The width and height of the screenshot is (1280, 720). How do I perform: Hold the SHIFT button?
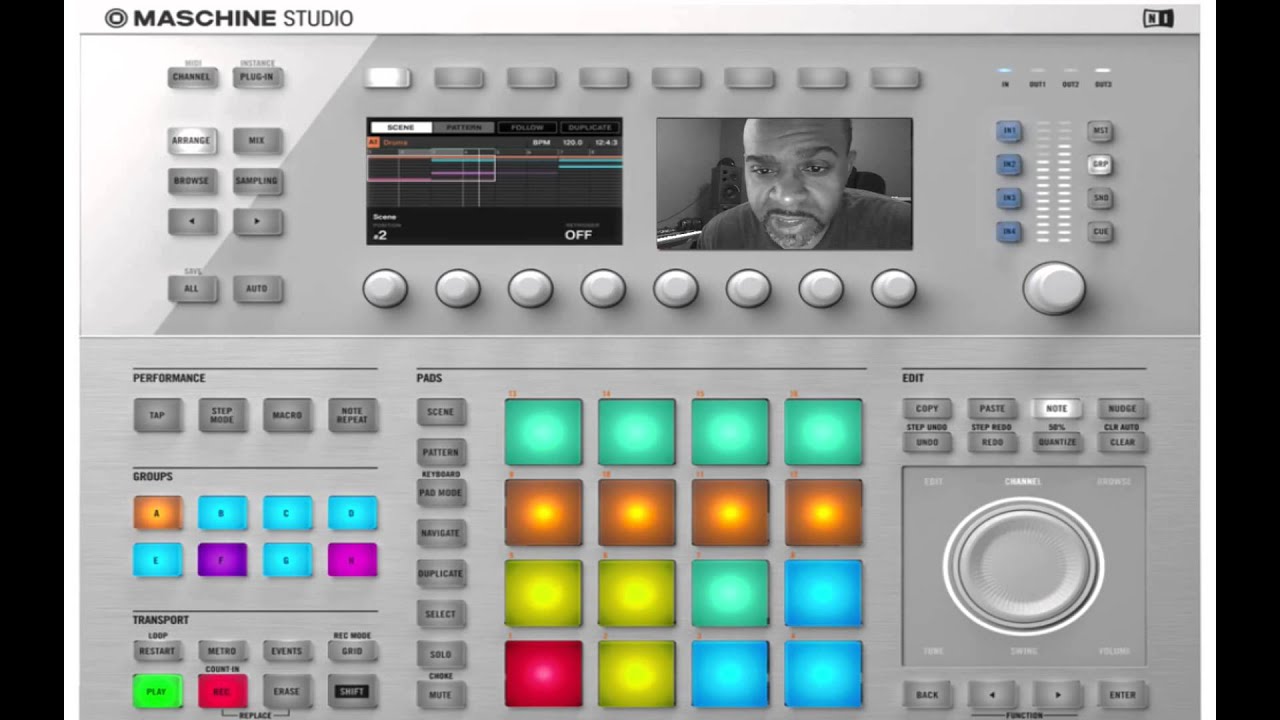click(x=352, y=691)
